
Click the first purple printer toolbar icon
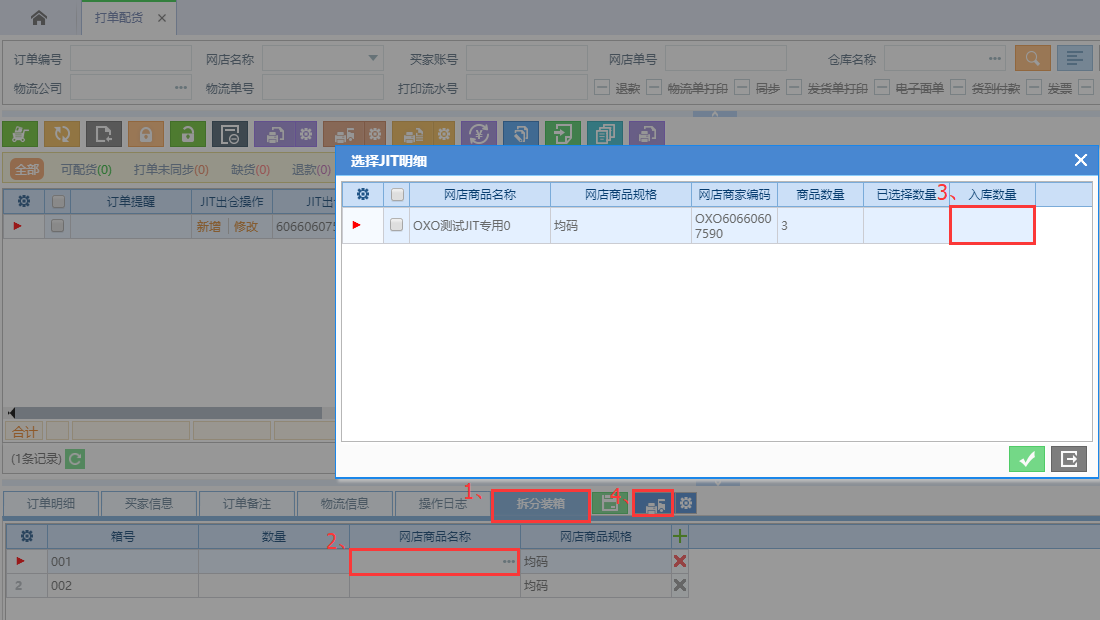275,134
